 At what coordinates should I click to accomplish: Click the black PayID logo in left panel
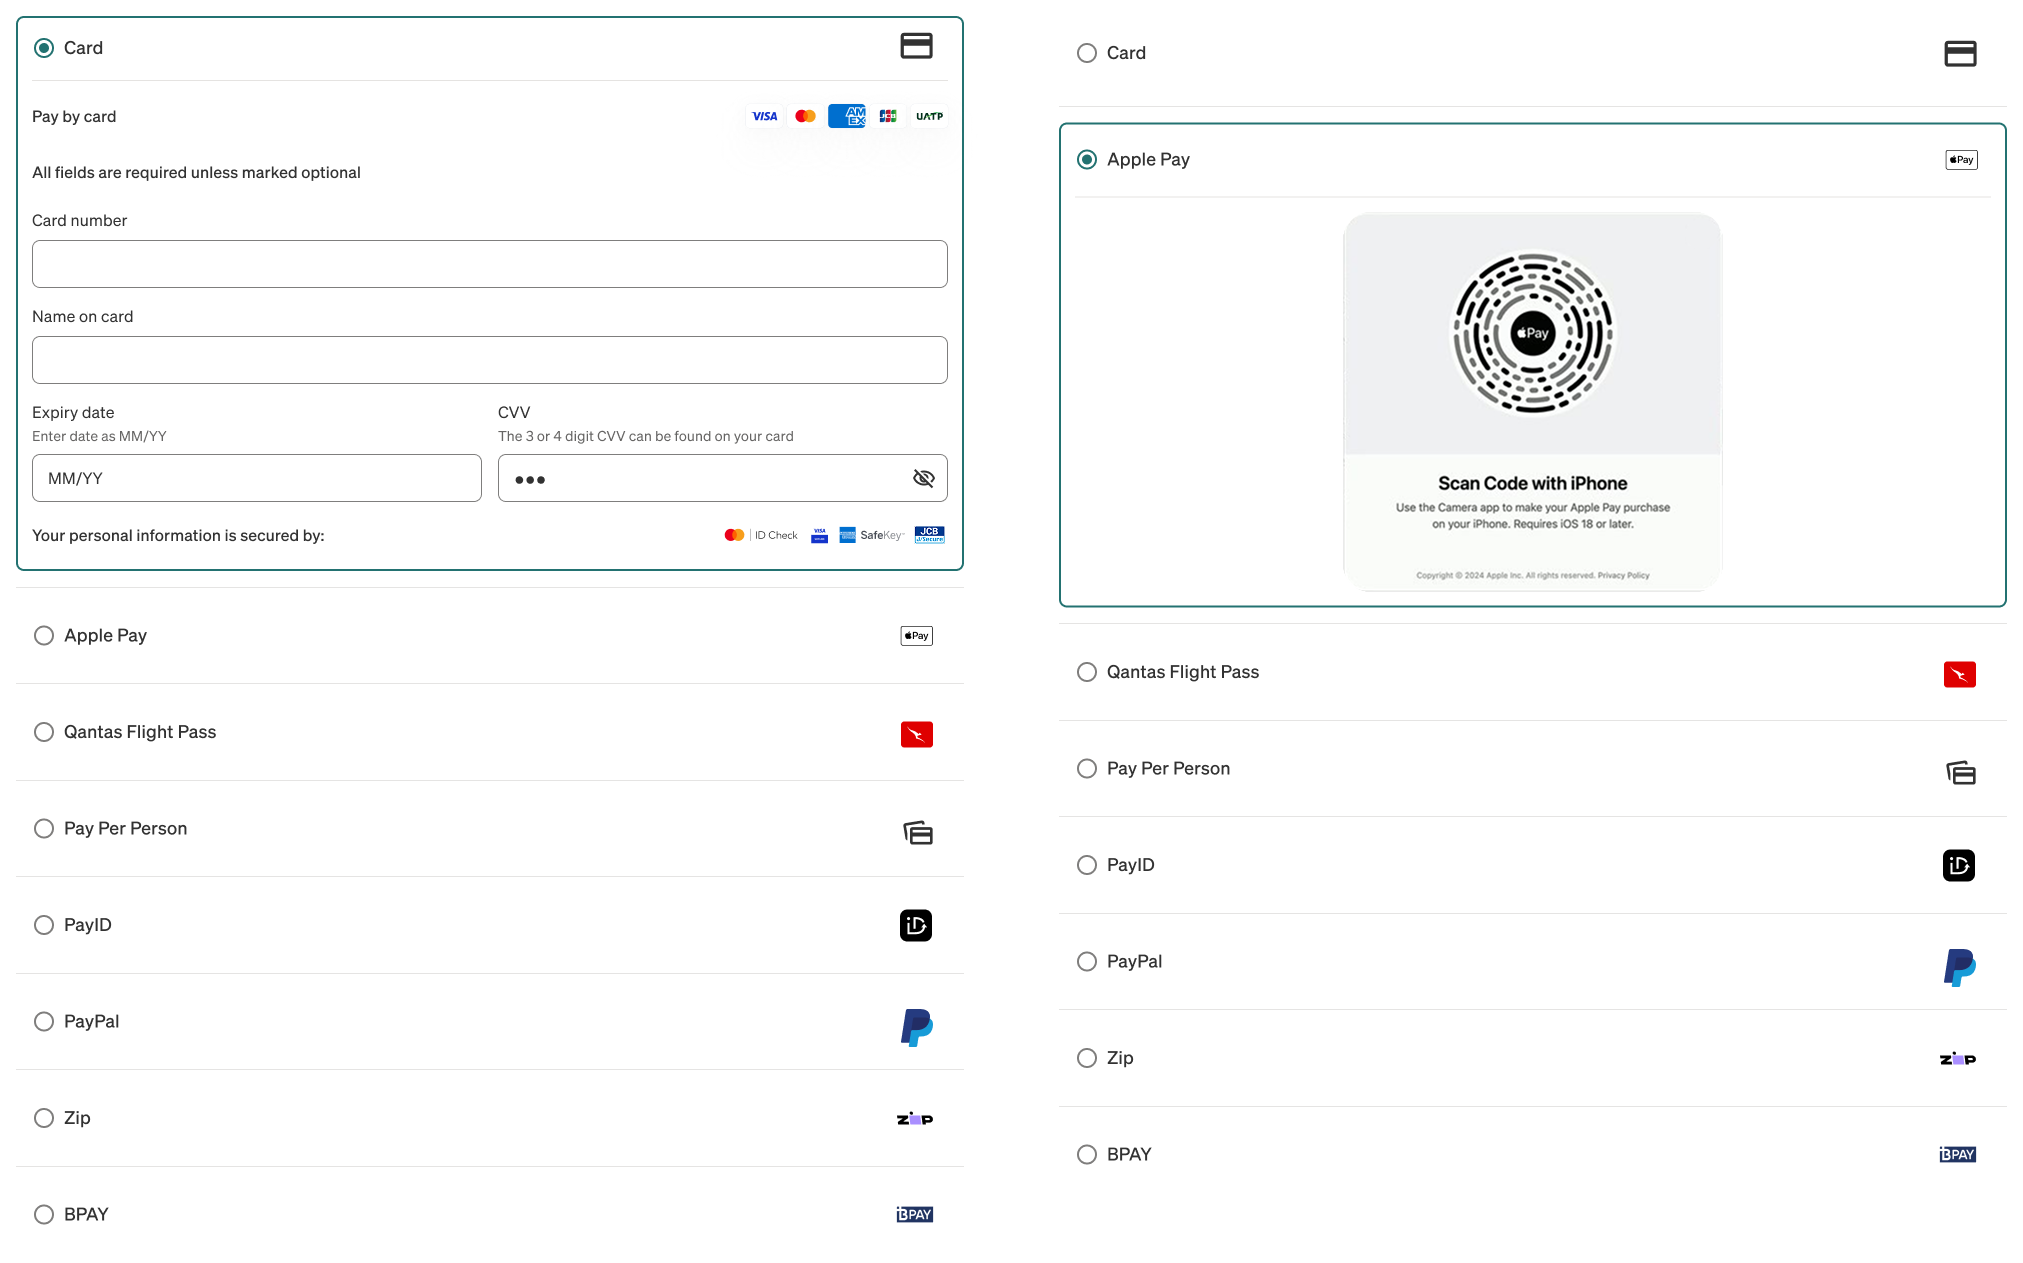pos(916,925)
